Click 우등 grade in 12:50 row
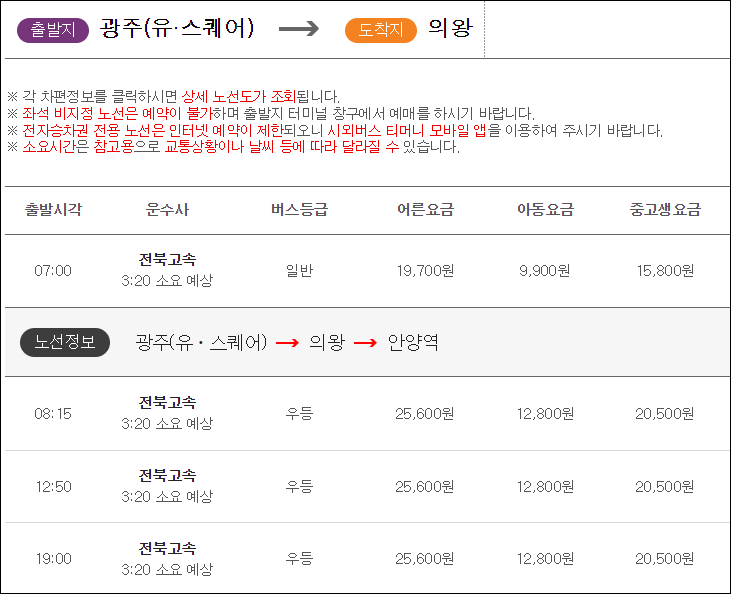The height and width of the screenshot is (594, 731). point(299,486)
